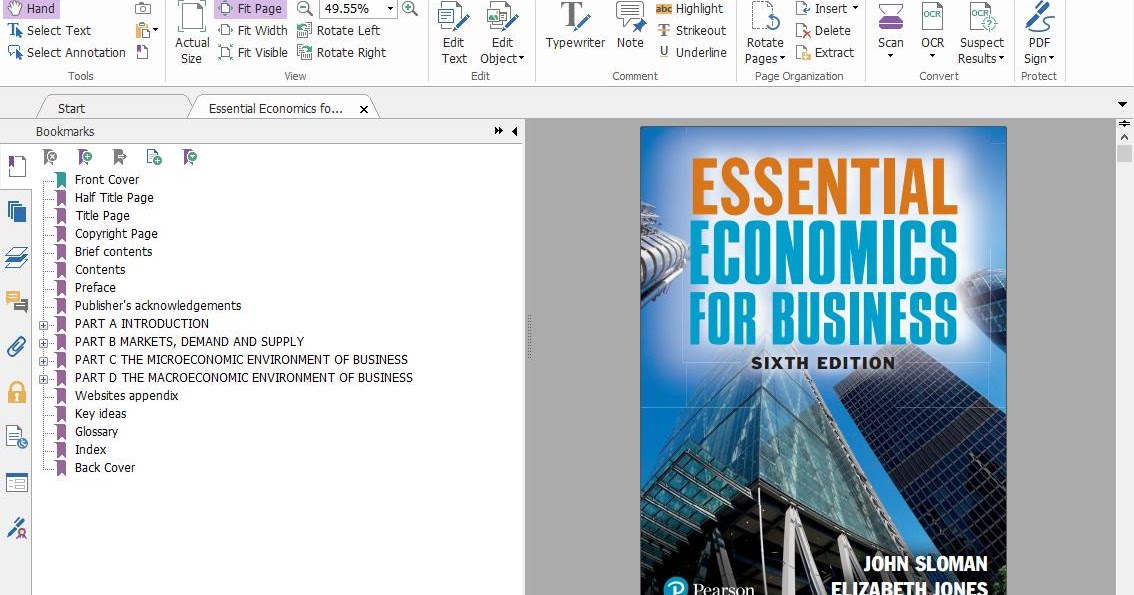
Task: Activate the Select Text tool
Action: coord(49,30)
